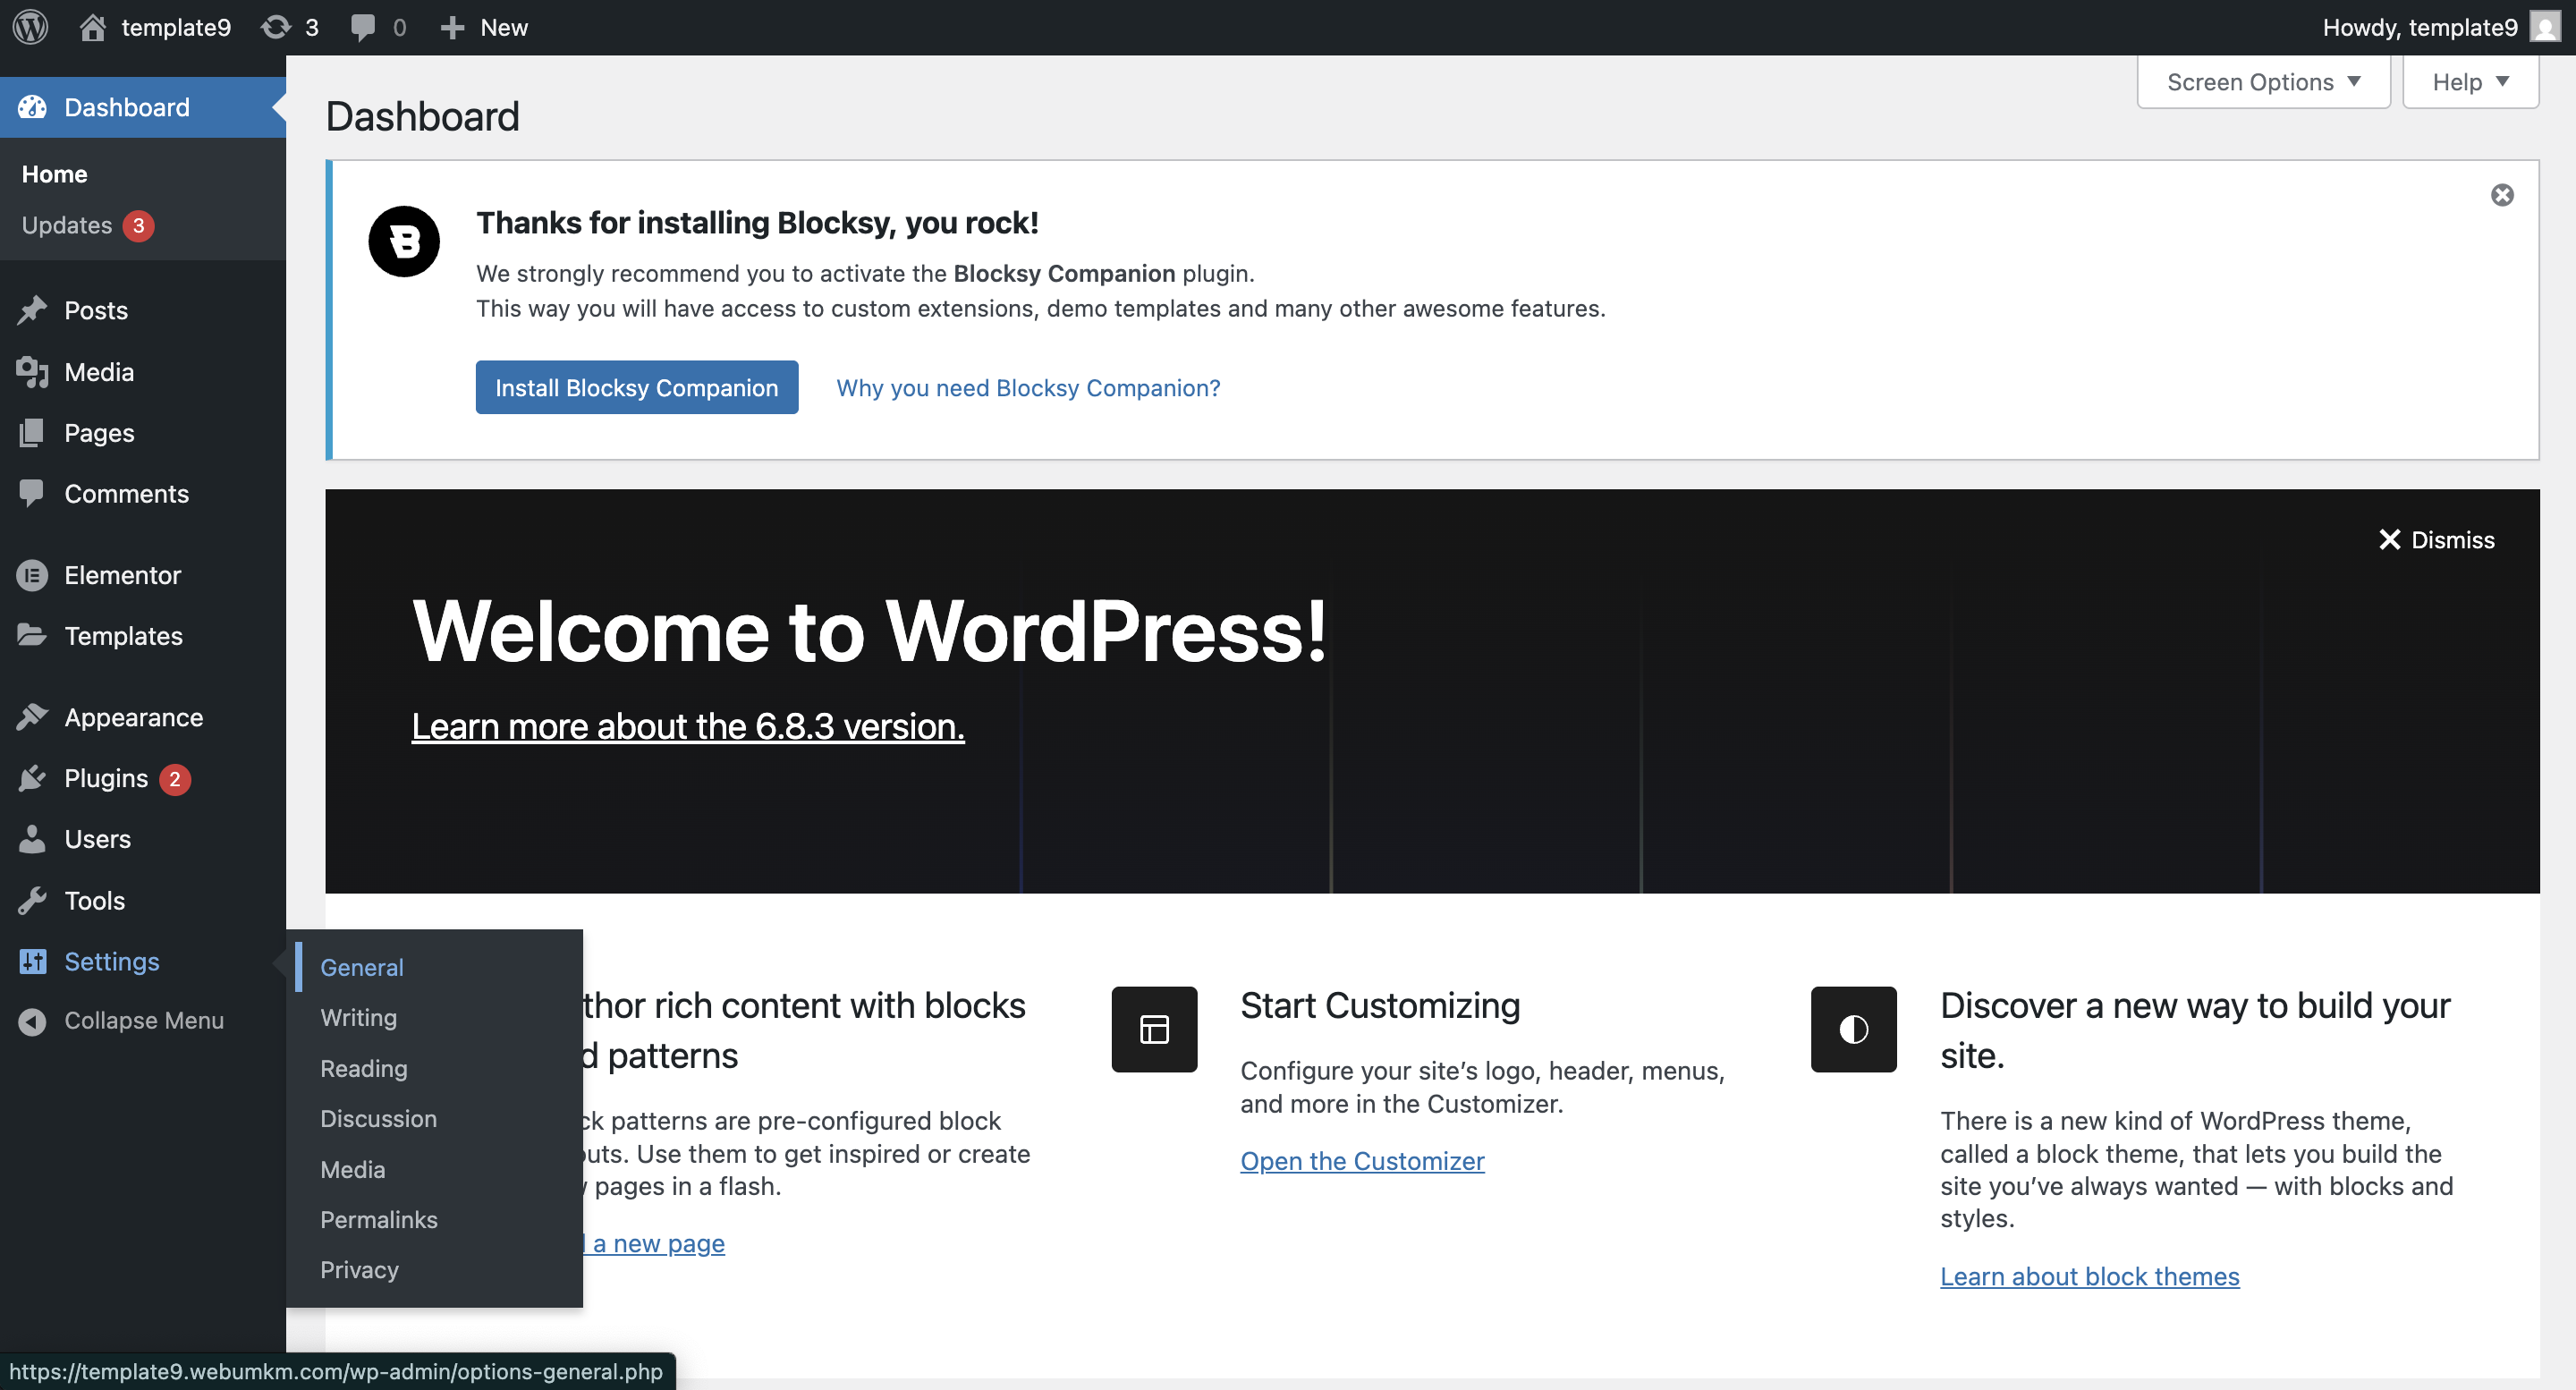Open the New content dropdown in admin bar
This screenshot has height=1390, width=2576.
point(484,27)
